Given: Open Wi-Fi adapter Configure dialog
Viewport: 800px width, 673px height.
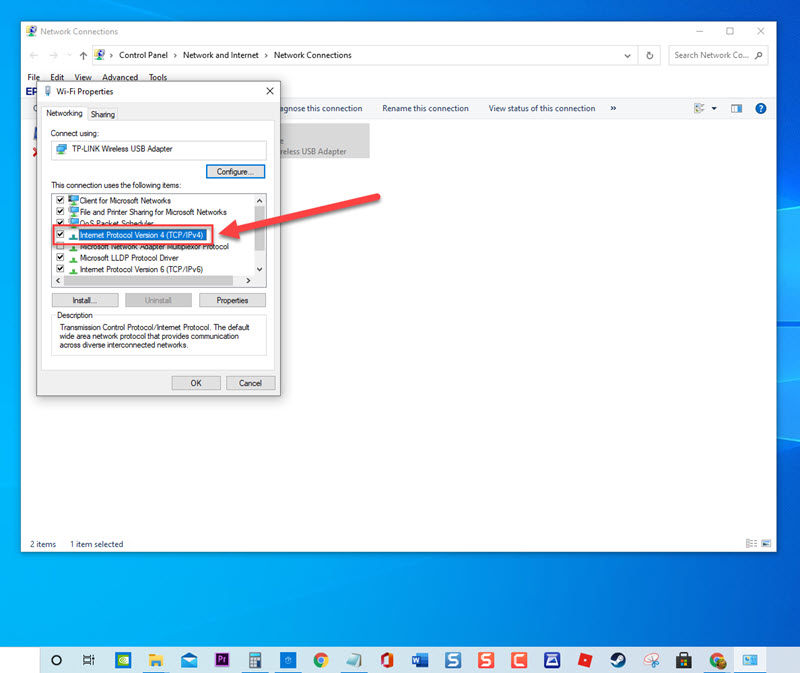Looking at the screenshot, I should click(235, 171).
